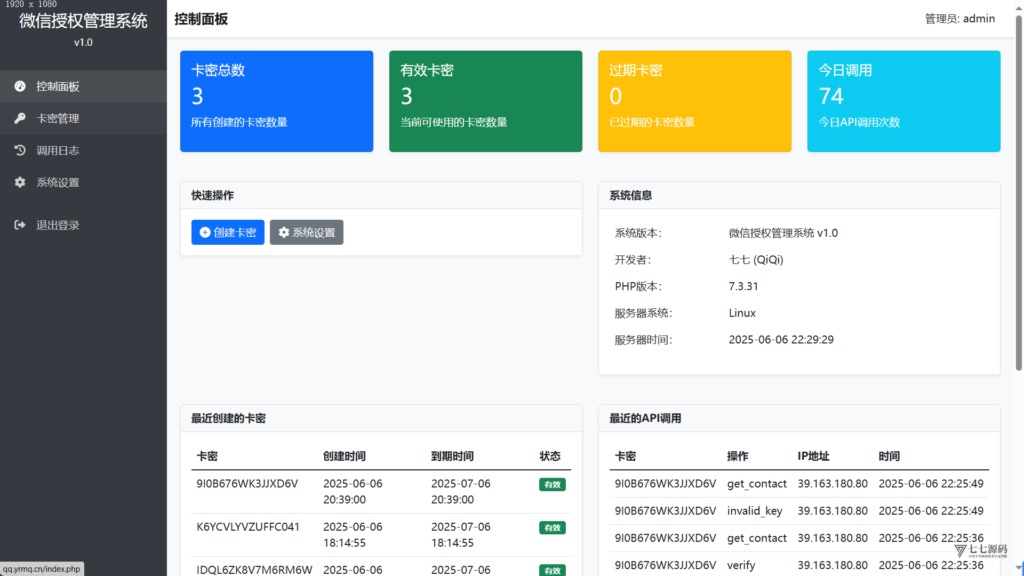Click the PHP version value 7.3.31

(744, 286)
